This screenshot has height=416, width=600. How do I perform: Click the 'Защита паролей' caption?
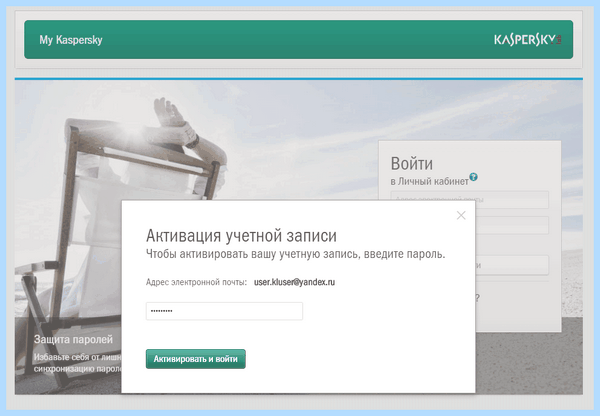[73, 339]
